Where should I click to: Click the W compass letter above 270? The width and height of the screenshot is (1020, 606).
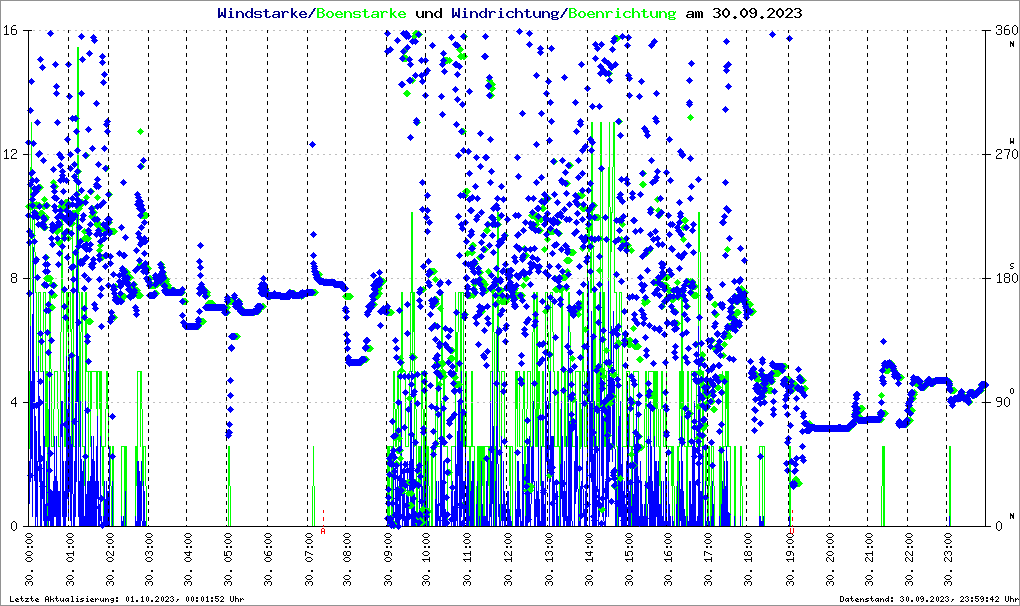[1012, 140]
